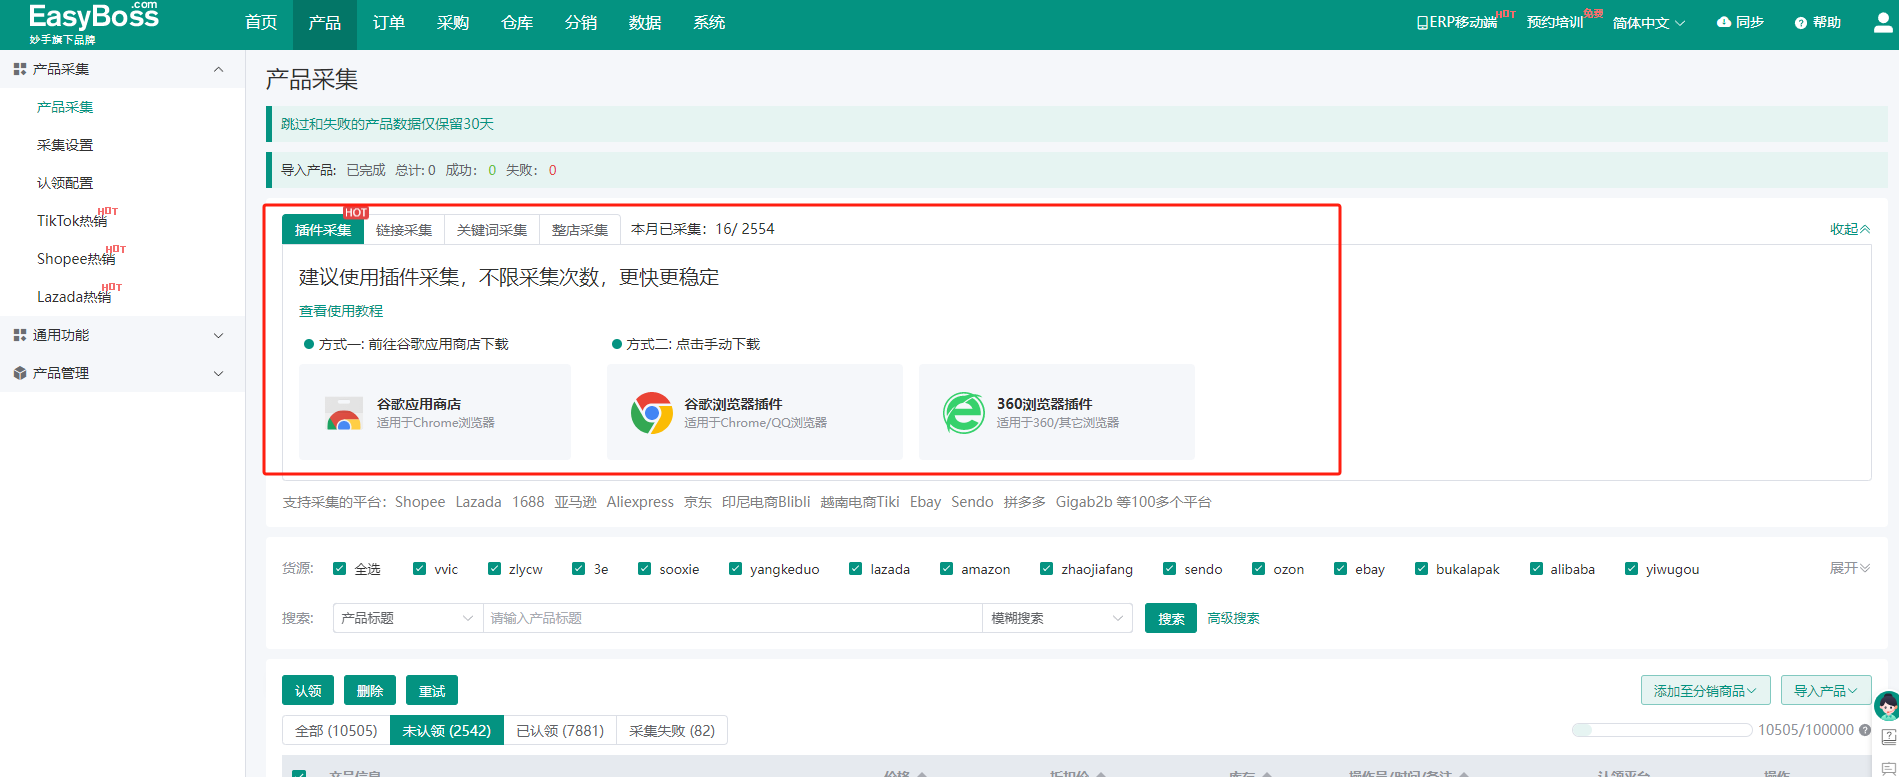This screenshot has width=1899, height=777.
Task: Select the 全部 (10505) tab
Action: 336,731
